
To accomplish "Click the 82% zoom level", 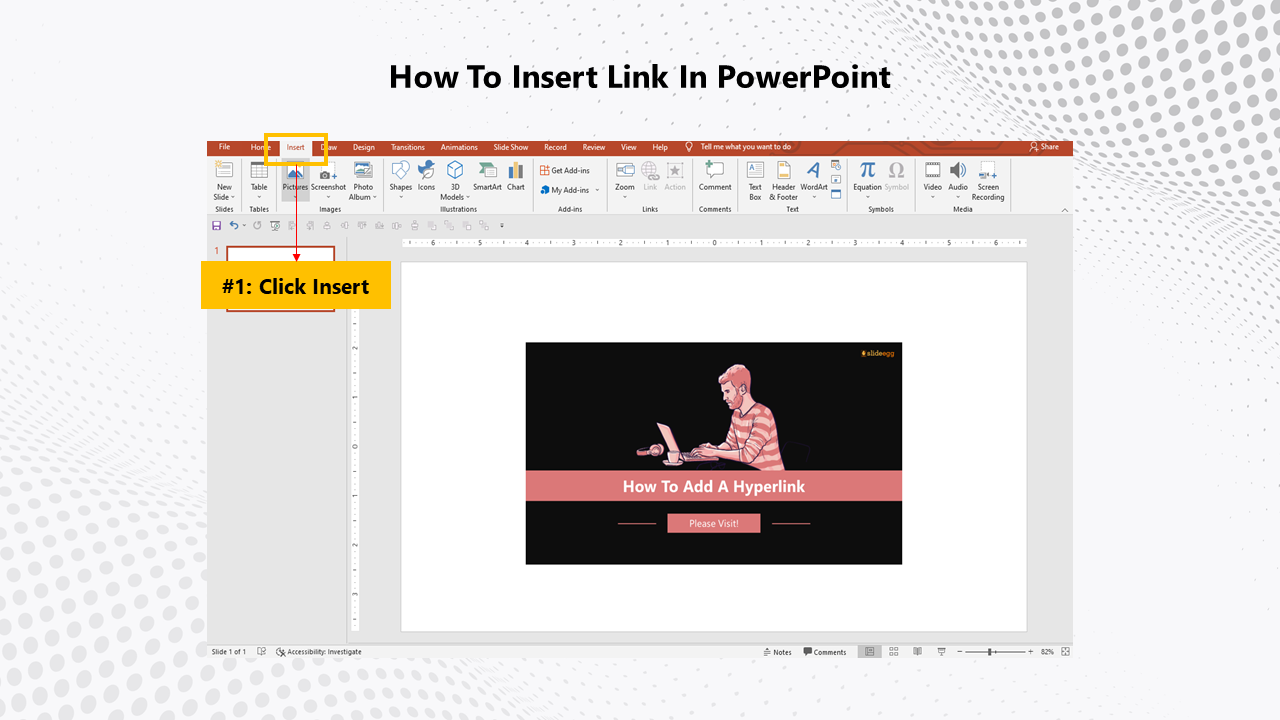I will pyautogui.click(x=1047, y=652).
